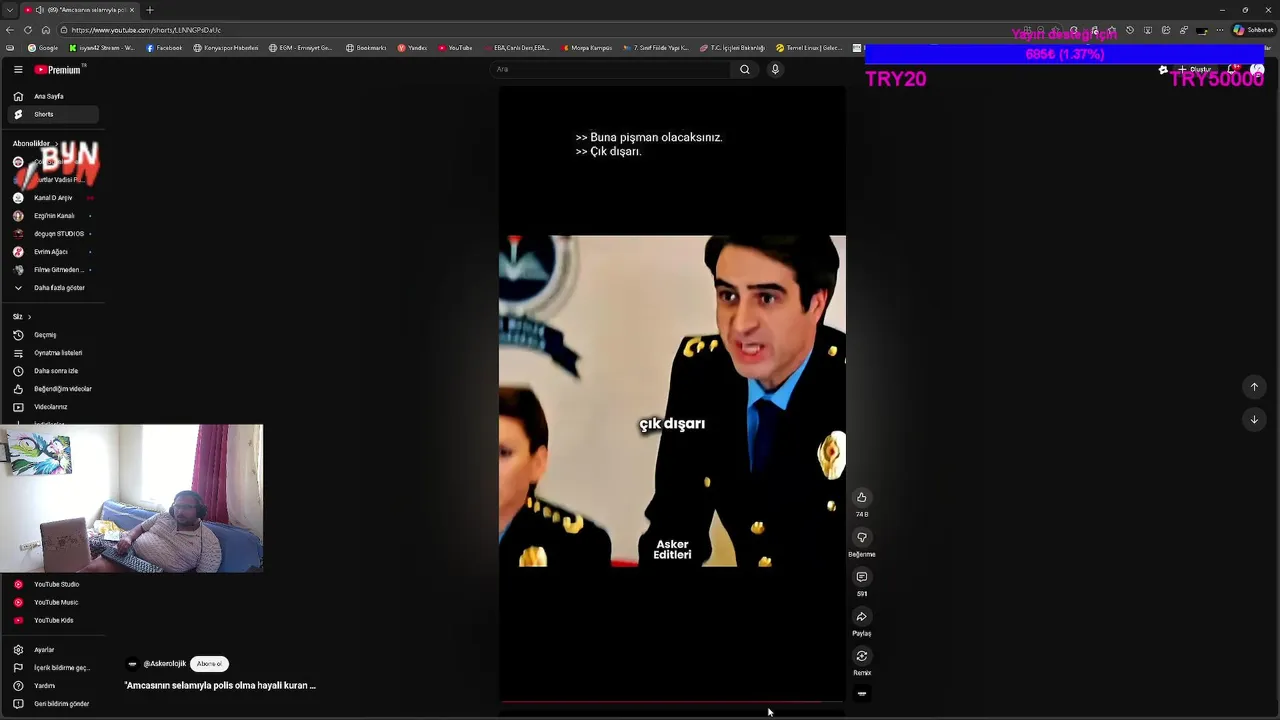This screenshot has width=1280, height=720.
Task: Close the current YouTube tab
Action: 132,10
